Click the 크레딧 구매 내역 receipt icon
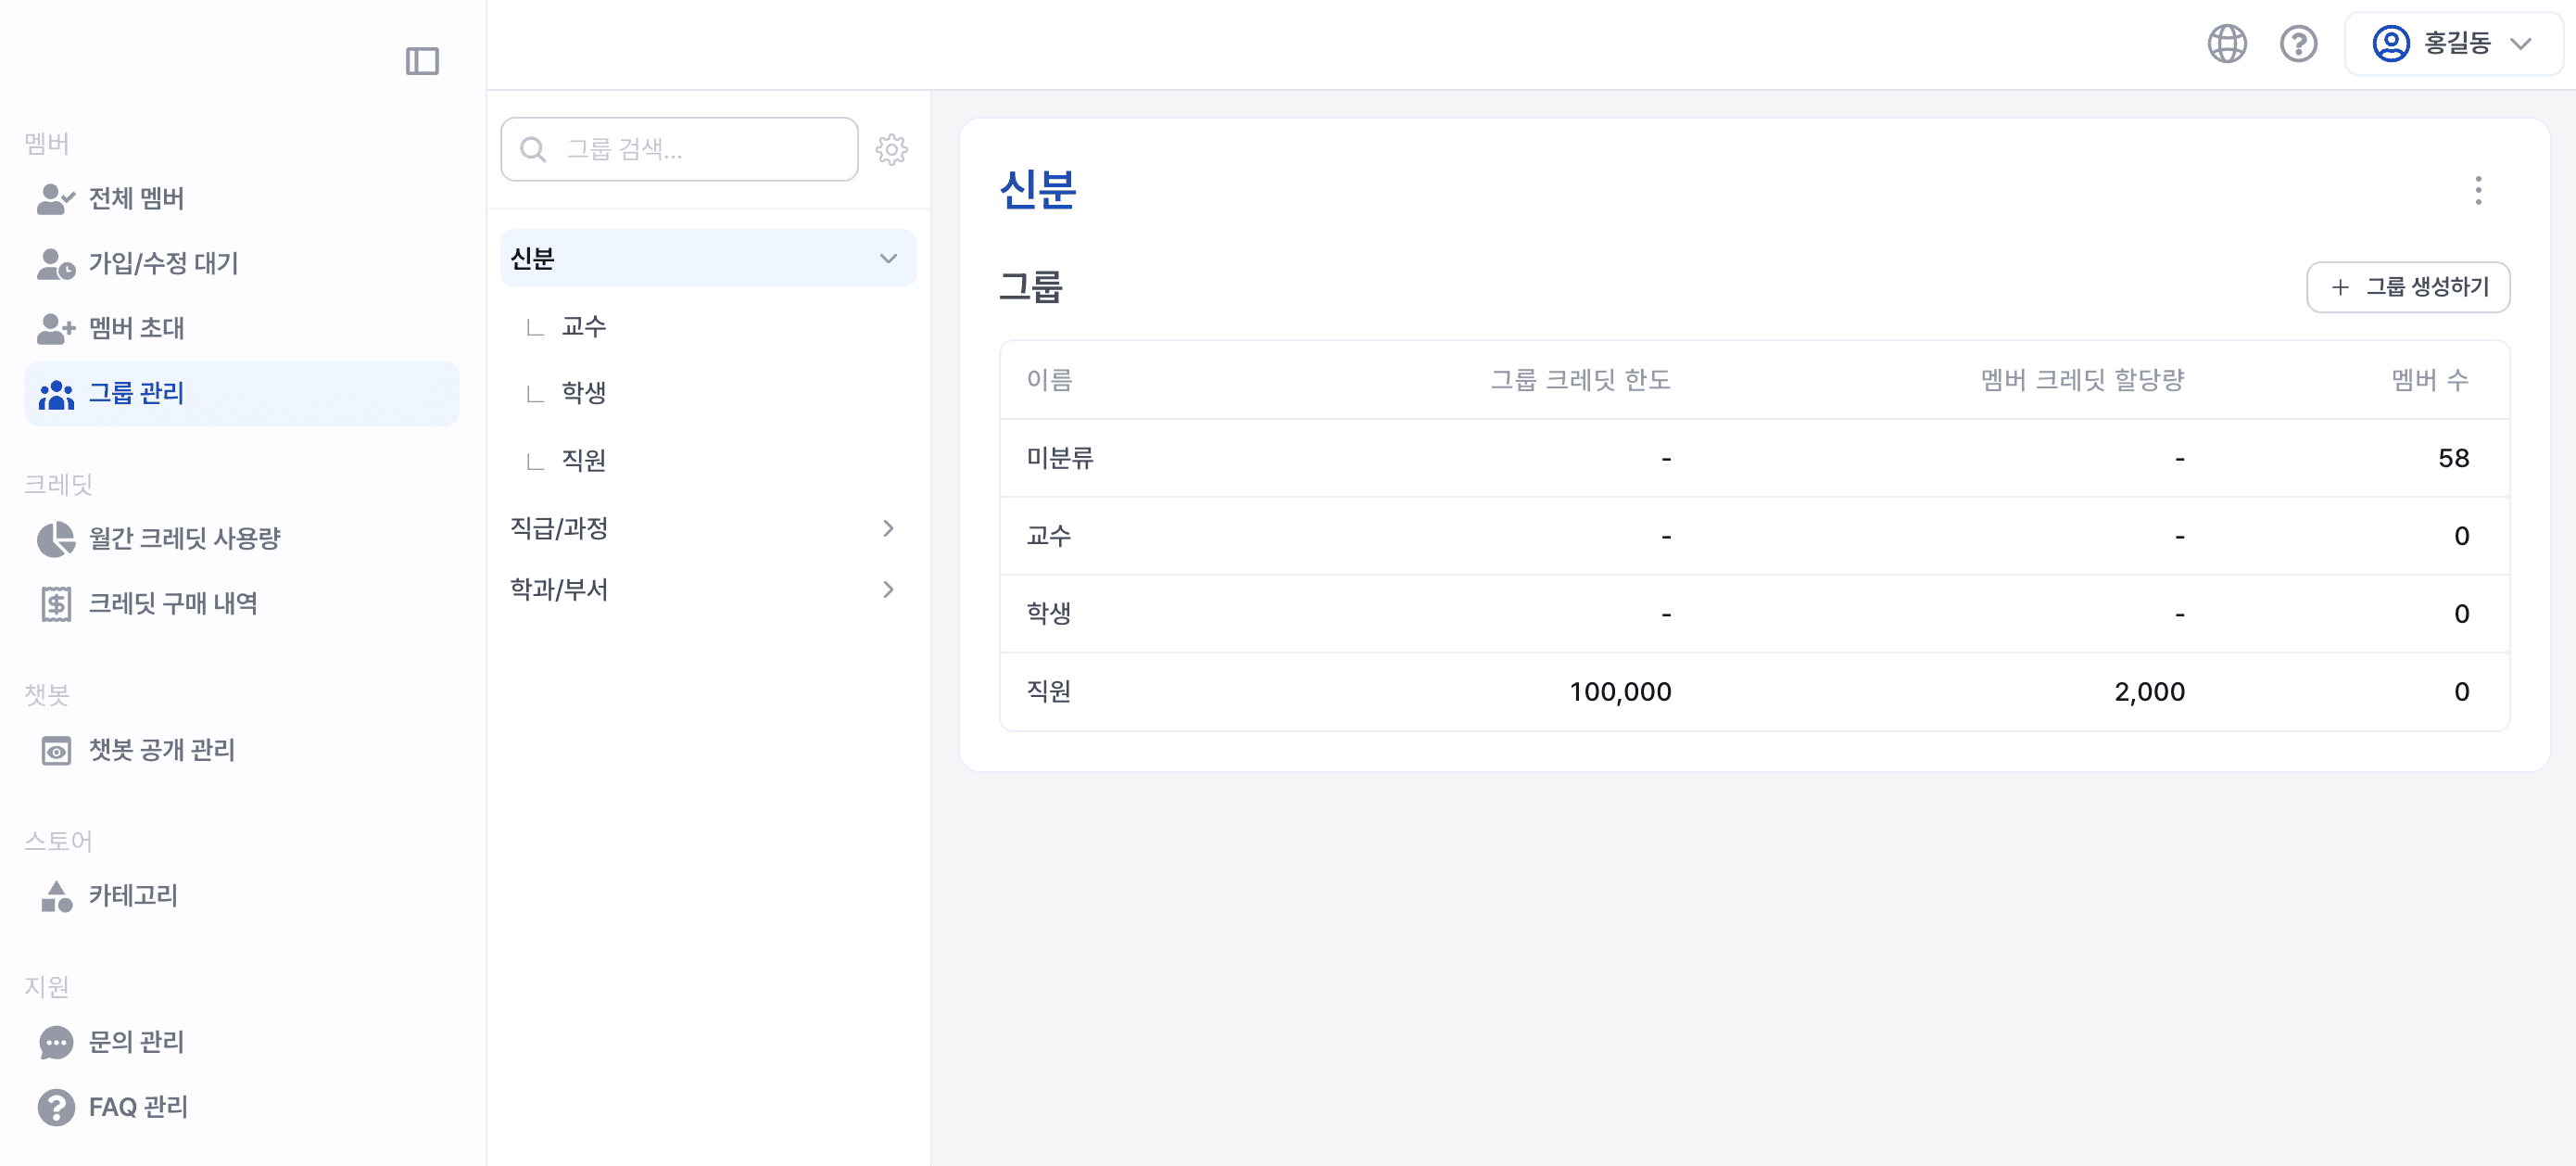Image resolution: width=2576 pixels, height=1166 pixels. point(55,603)
